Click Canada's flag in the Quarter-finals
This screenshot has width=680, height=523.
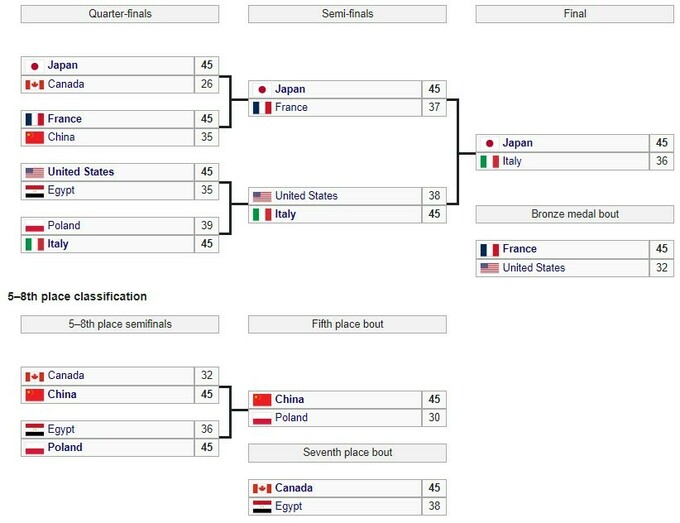tap(34, 83)
